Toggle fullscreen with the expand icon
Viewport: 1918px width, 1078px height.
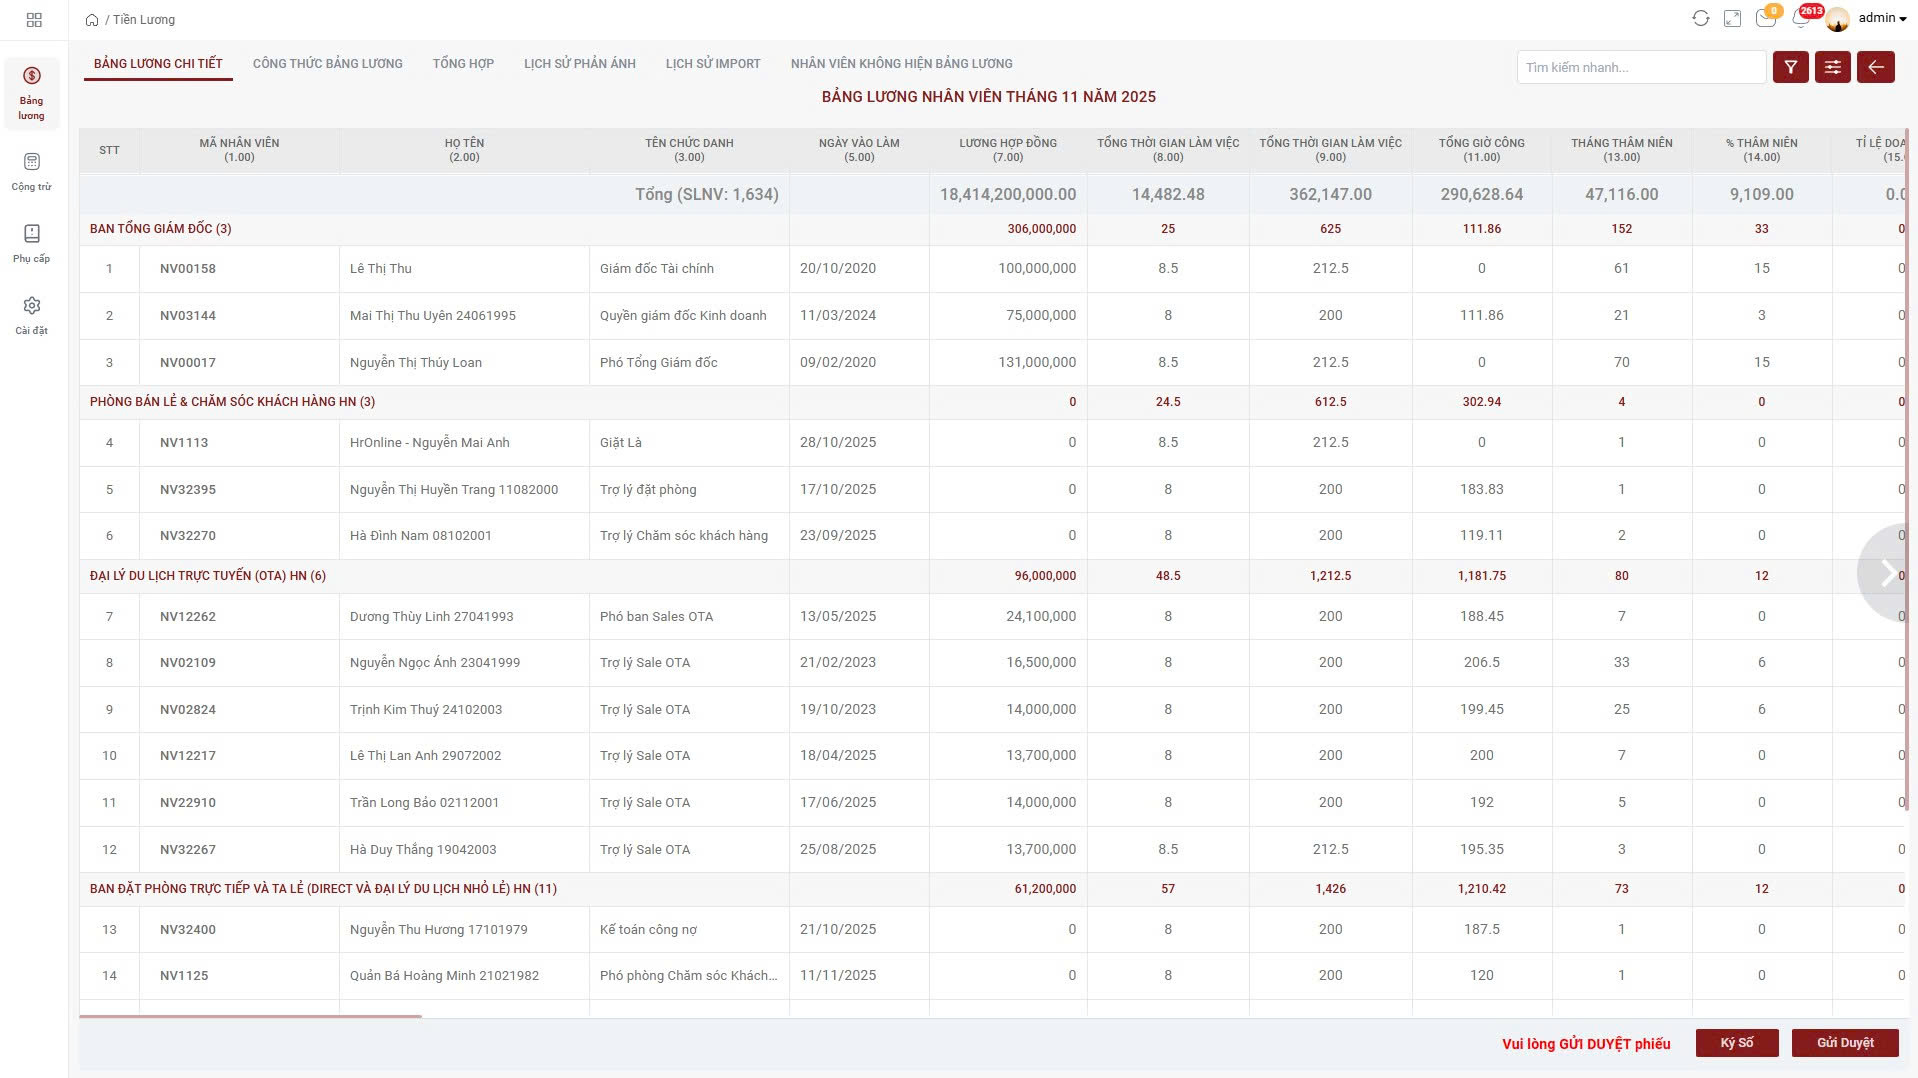1732,19
